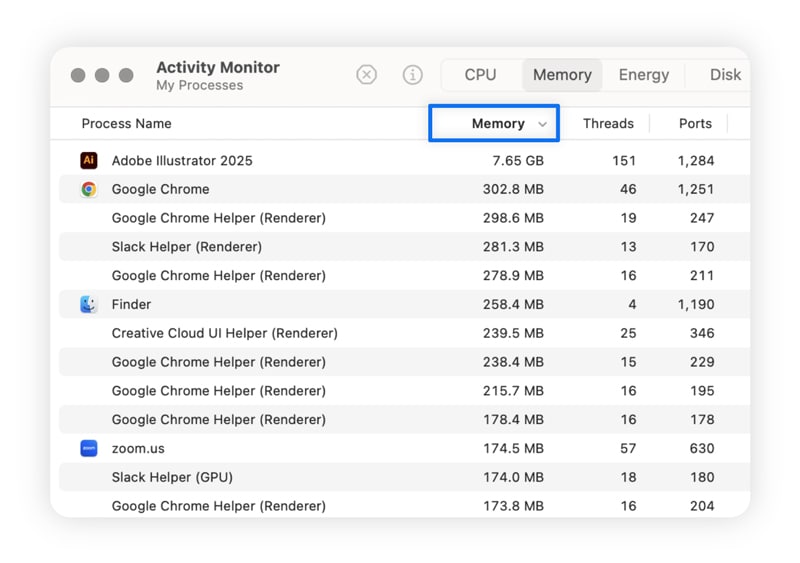
Task: Click Chrome Helper row using 298.6 MB
Action: 404,218
